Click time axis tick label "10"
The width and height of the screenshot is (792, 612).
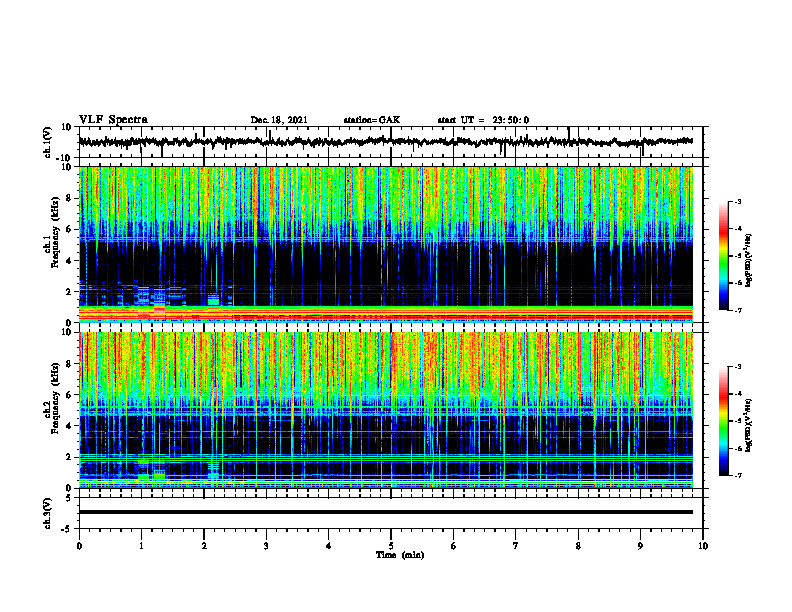(703, 546)
